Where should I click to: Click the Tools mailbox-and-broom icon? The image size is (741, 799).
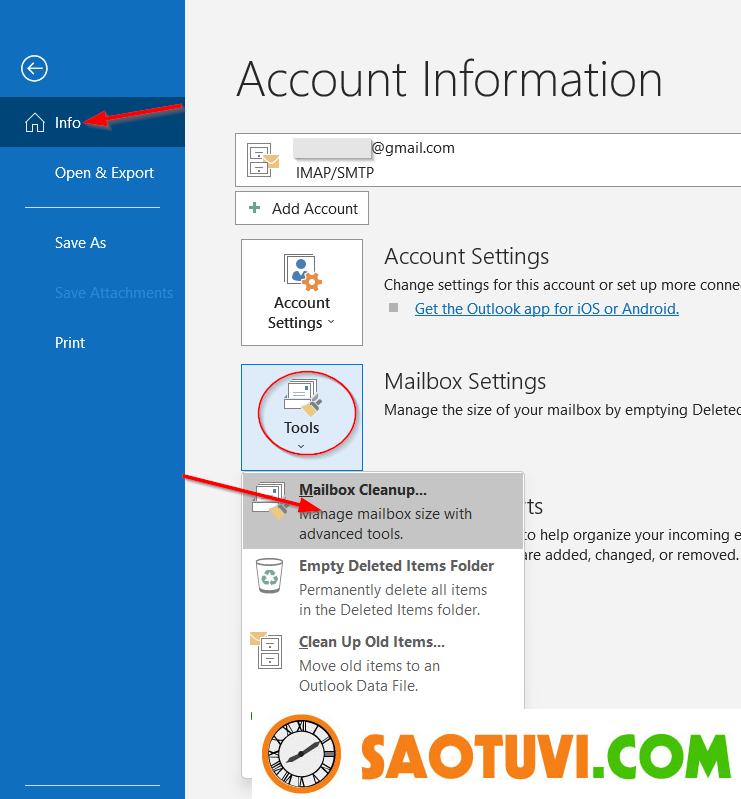coord(301,398)
